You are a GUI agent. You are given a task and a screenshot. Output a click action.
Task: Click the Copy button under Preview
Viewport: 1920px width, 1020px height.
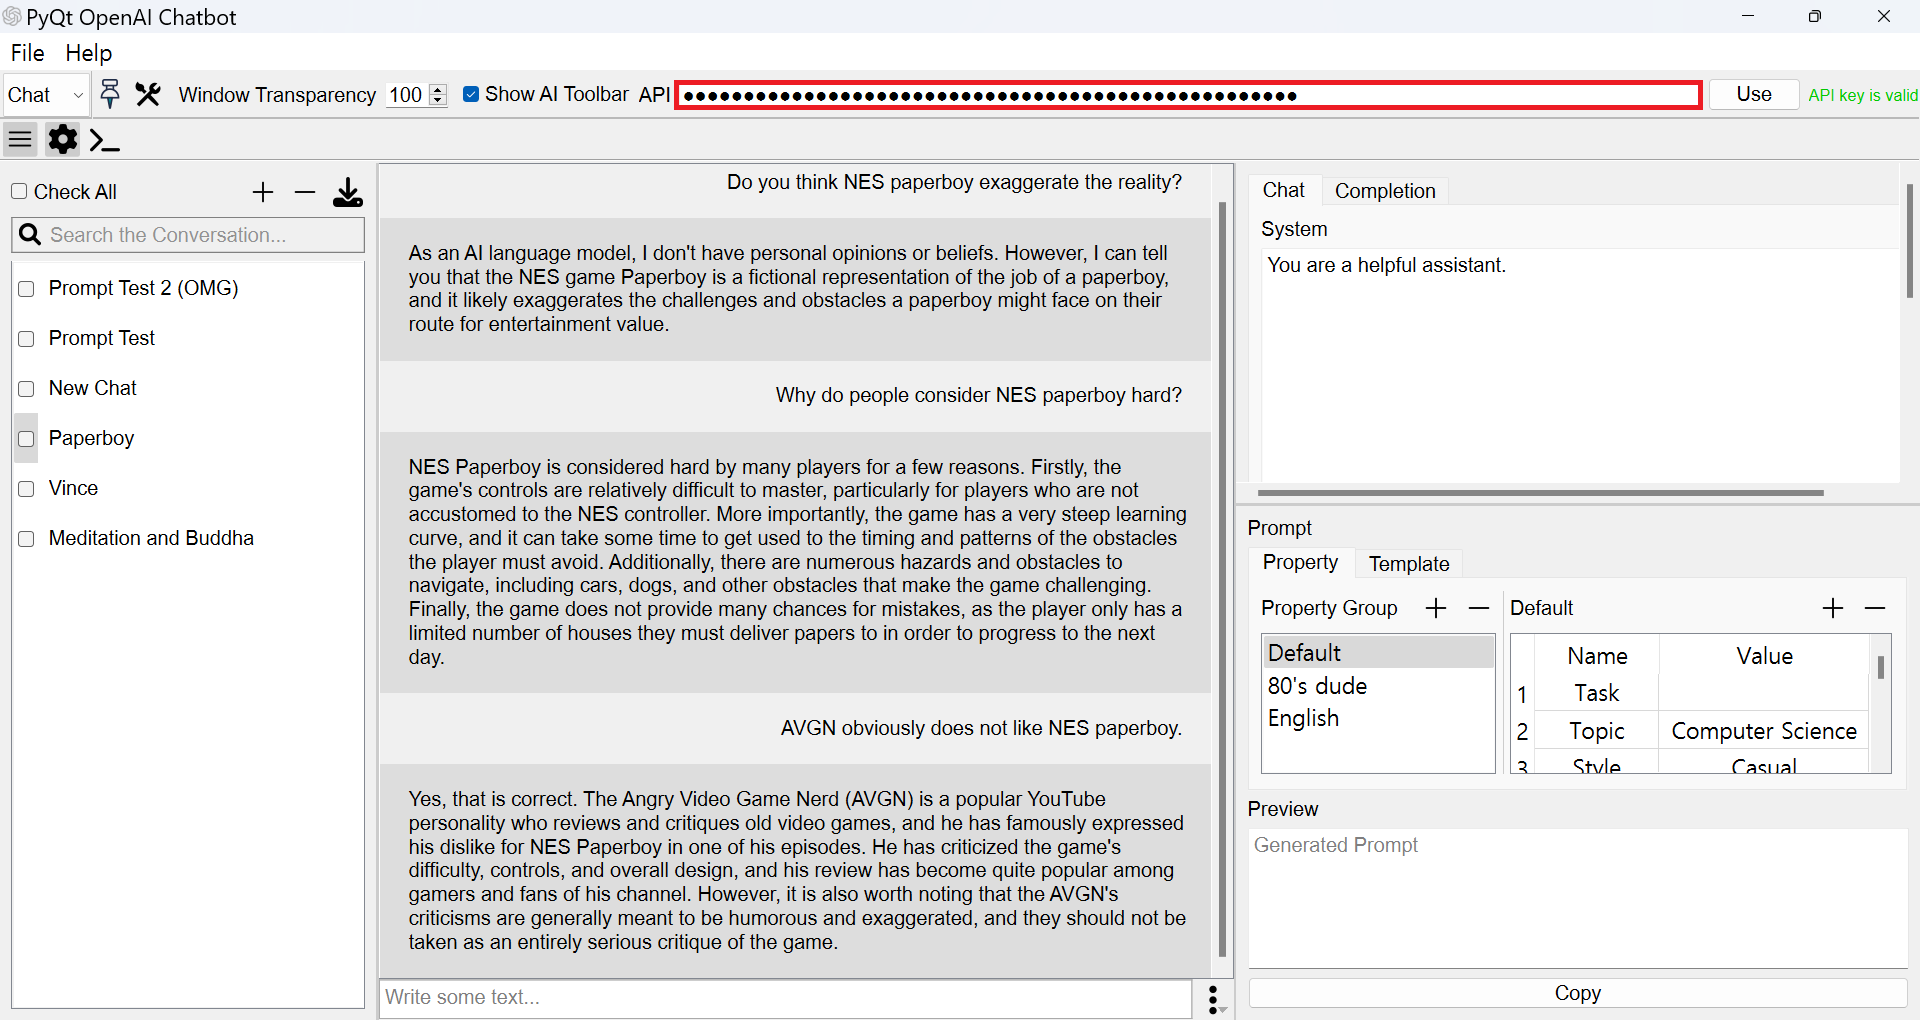coord(1578,993)
